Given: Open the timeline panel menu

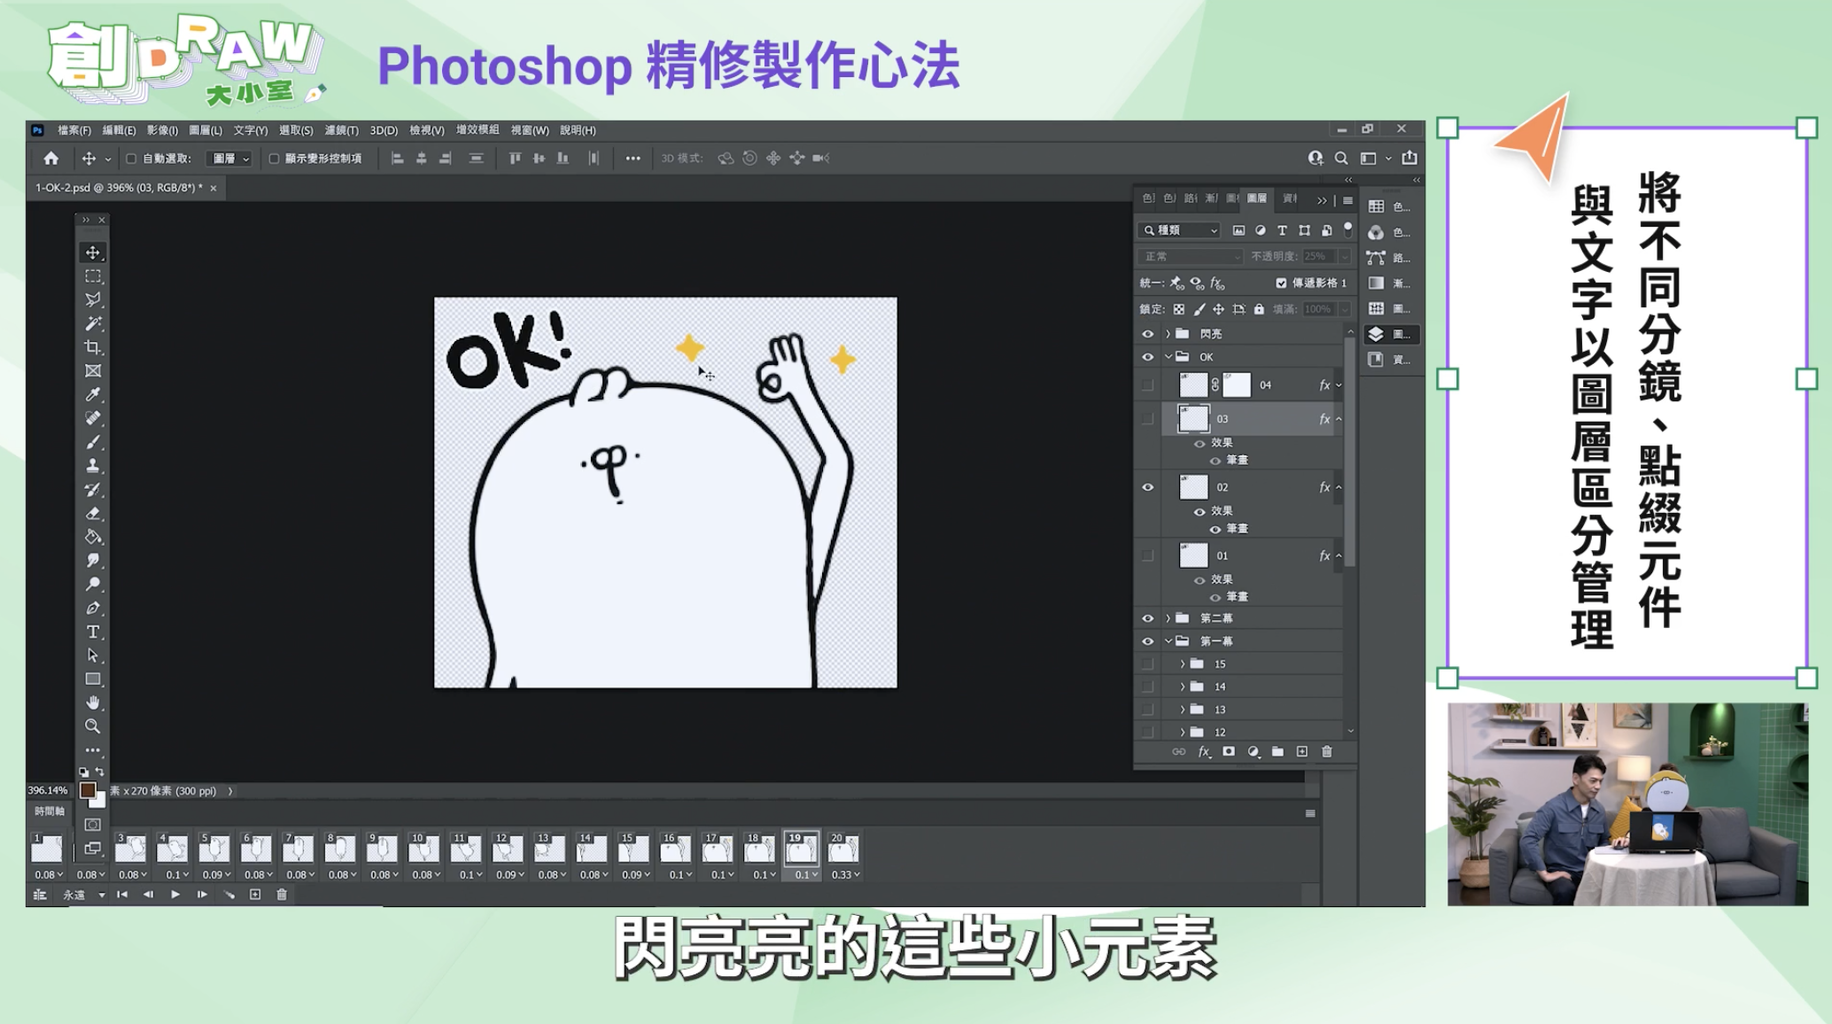Looking at the screenshot, I should (x=1310, y=814).
